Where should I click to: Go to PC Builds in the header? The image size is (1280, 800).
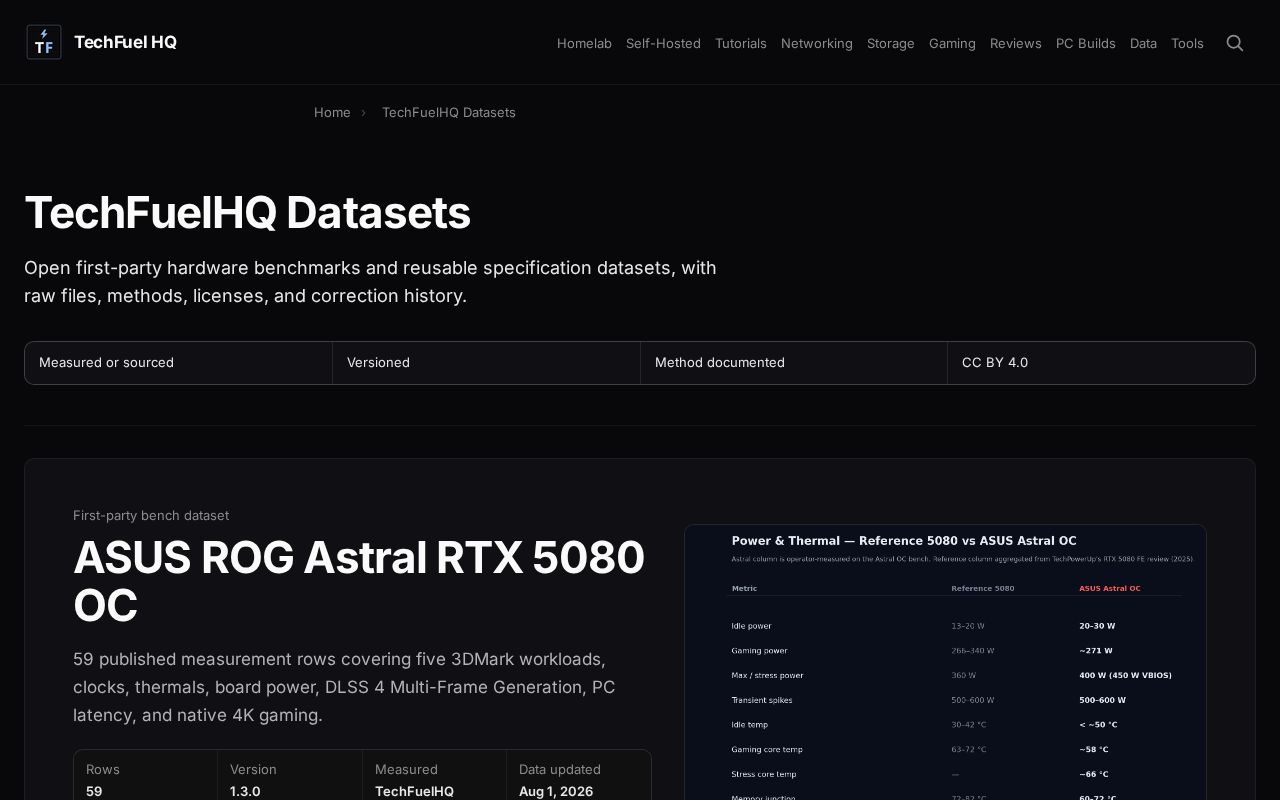pos(1086,43)
